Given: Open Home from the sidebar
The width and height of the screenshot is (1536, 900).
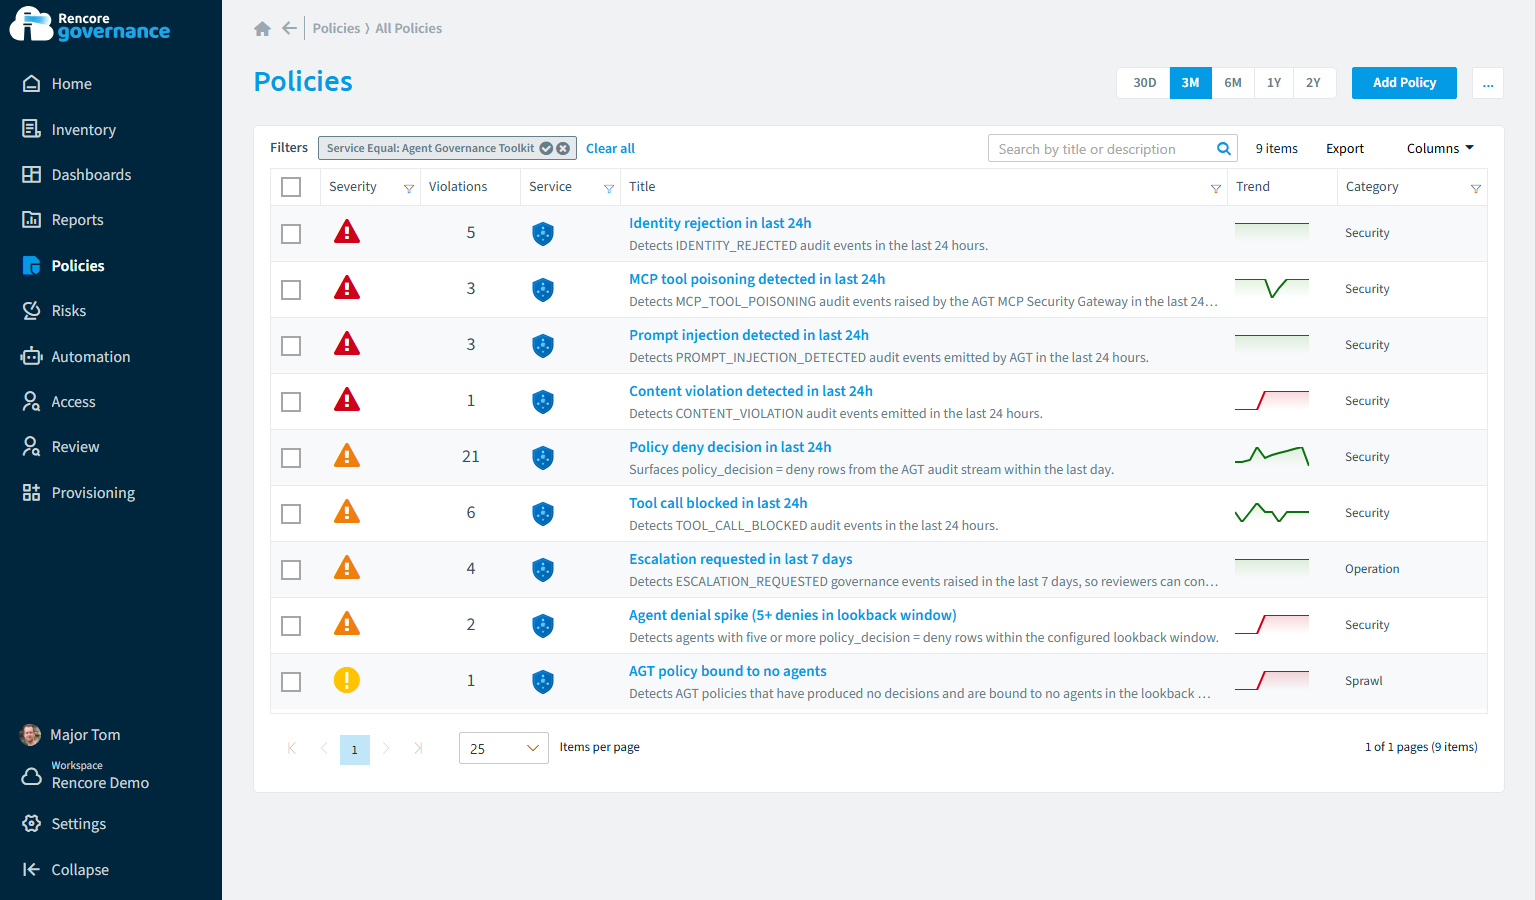Looking at the screenshot, I should point(71,84).
